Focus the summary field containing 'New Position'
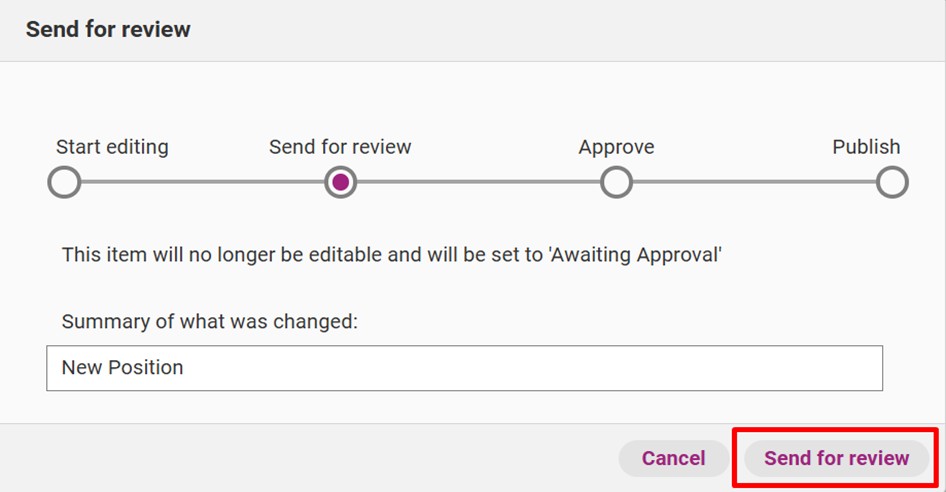 [x=465, y=368]
